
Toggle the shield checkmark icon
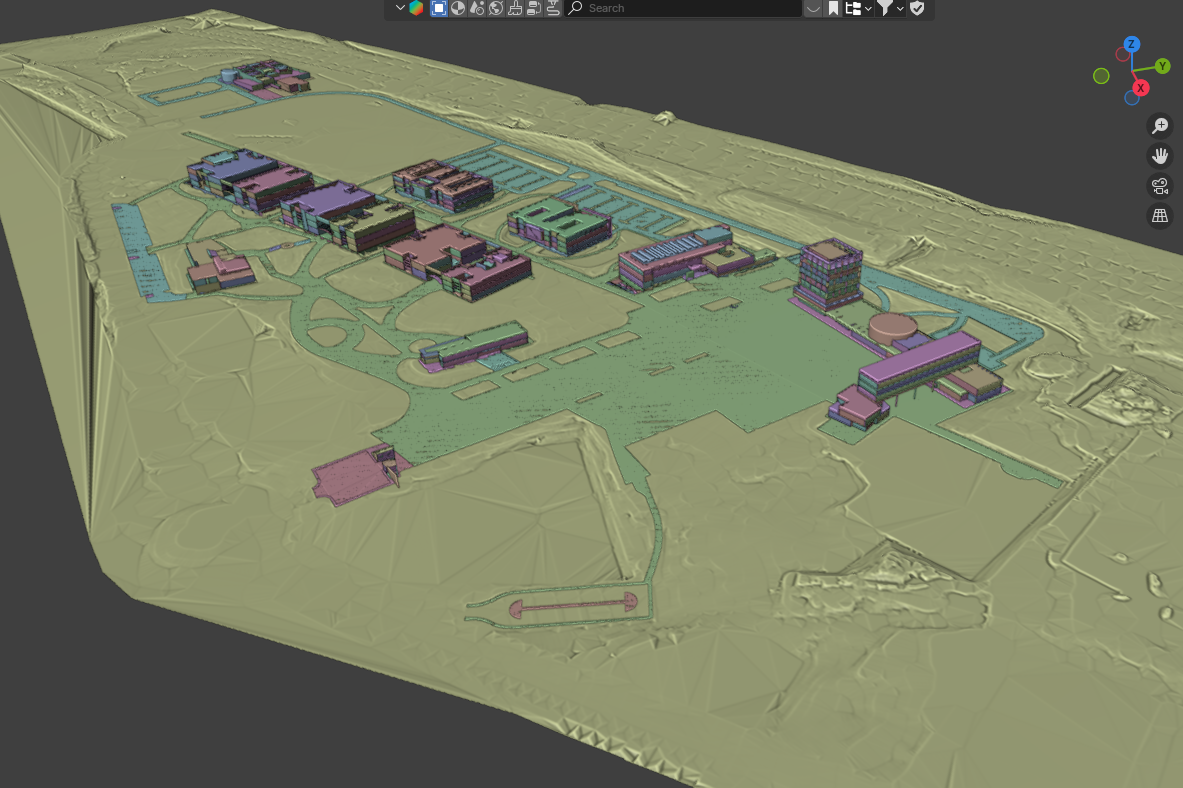coord(917,8)
